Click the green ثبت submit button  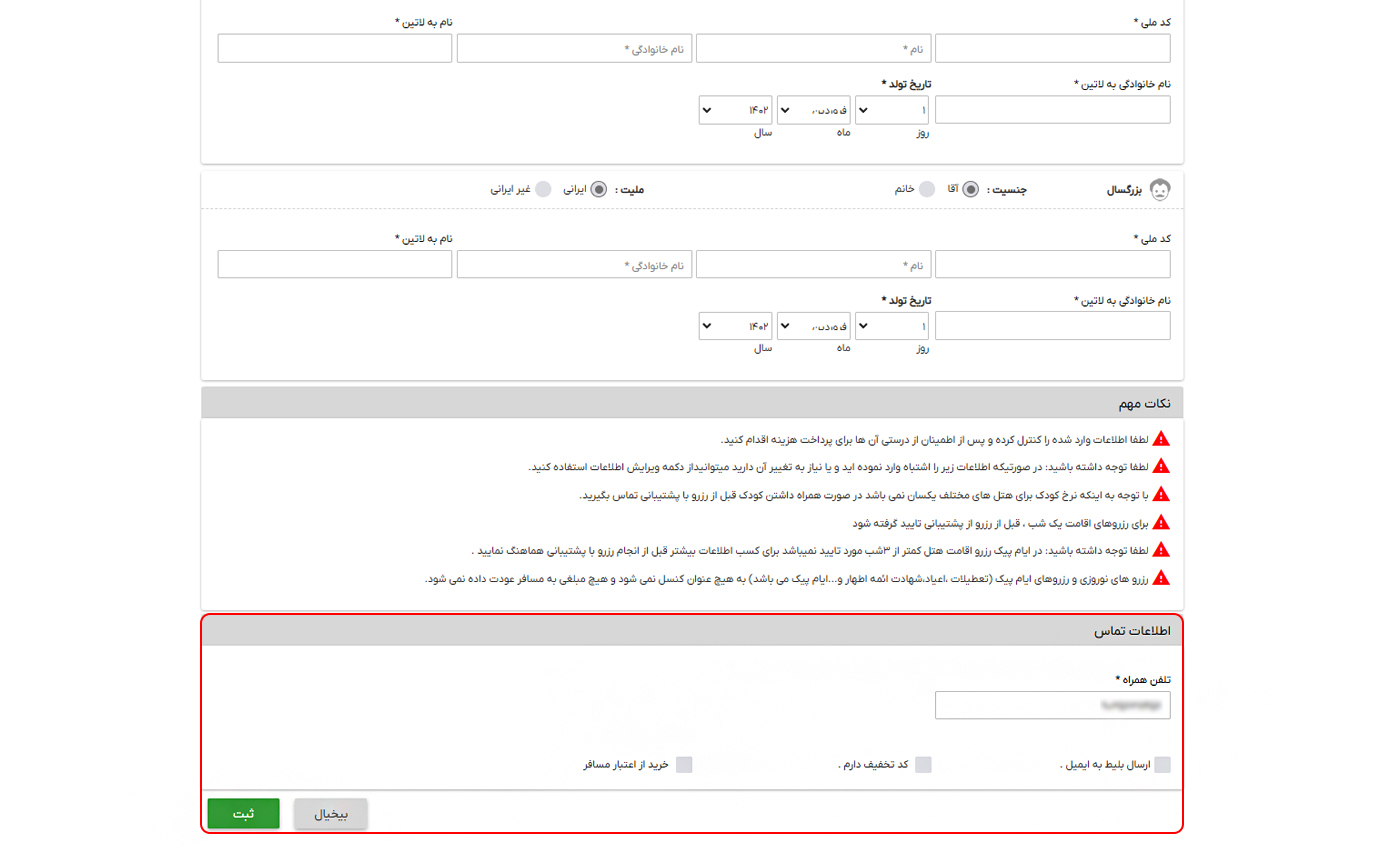(243, 813)
